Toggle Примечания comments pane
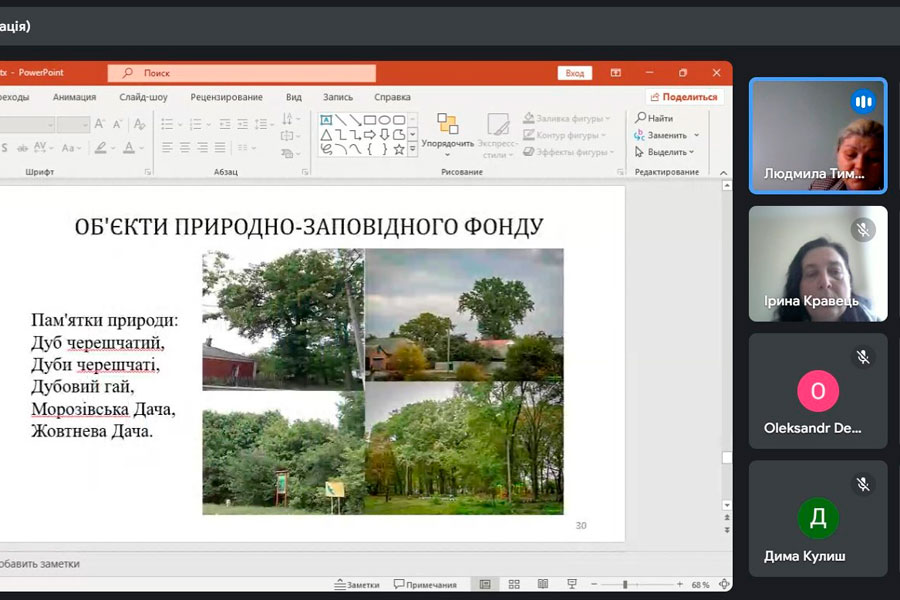Image resolution: width=900 pixels, height=600 pixels. pyautogui.click(x=425, y=585)
